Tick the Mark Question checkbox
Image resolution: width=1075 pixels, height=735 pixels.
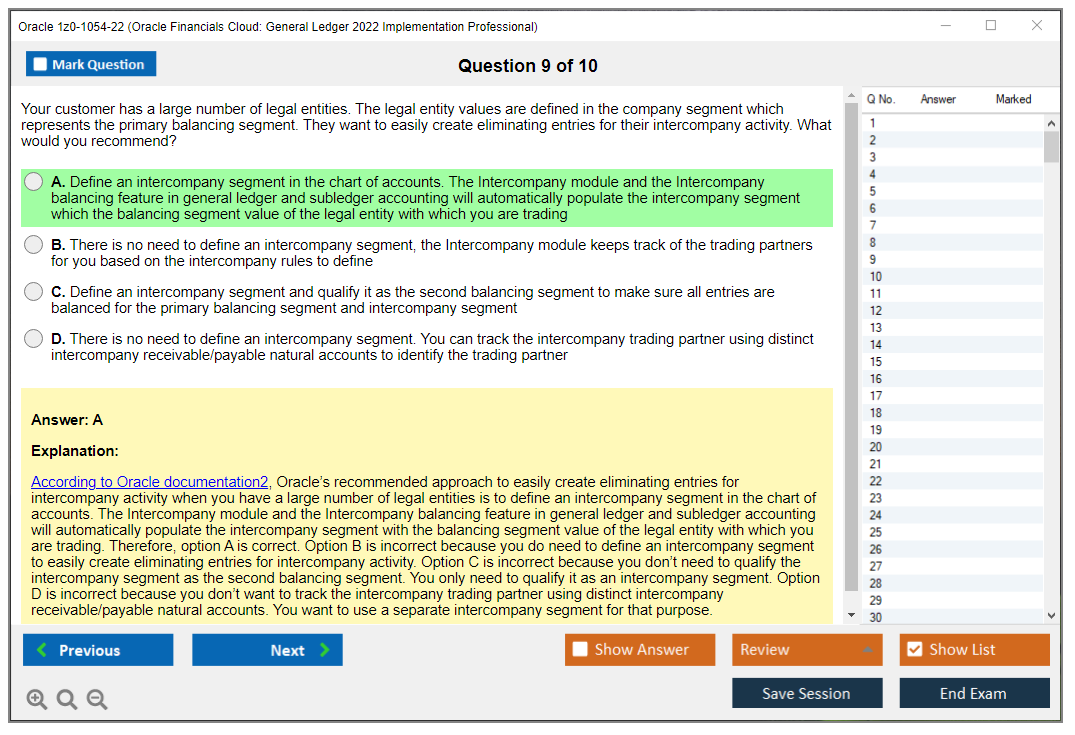coord(41,65)
